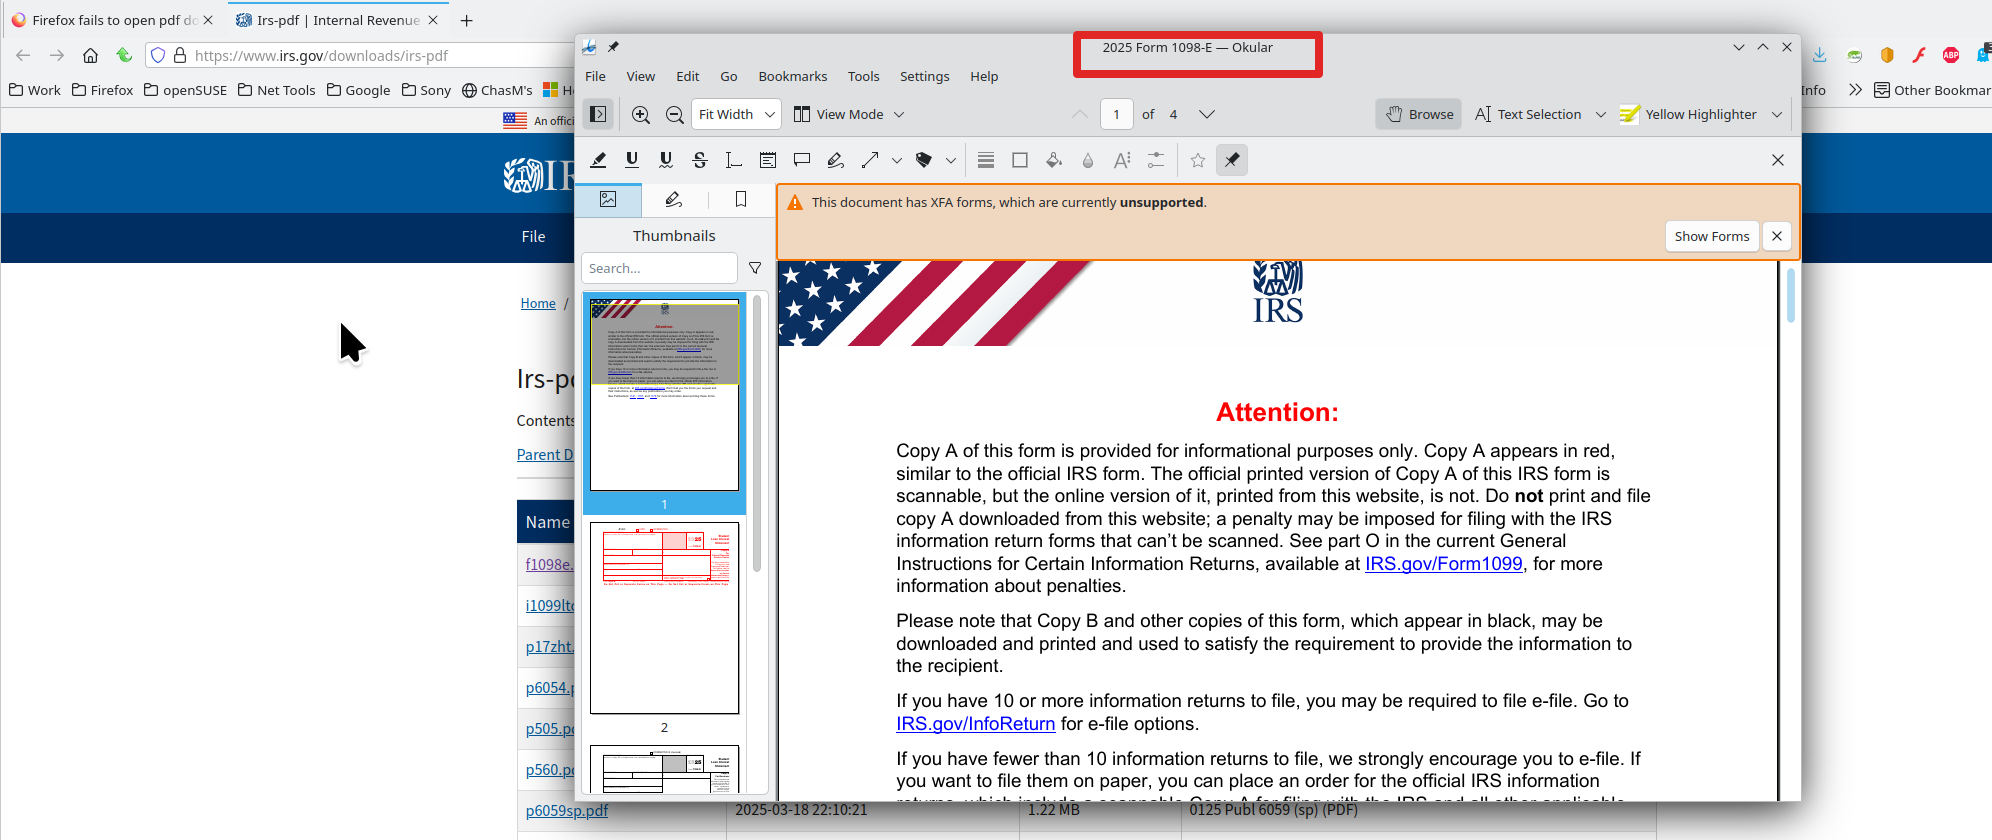
Task: Open the IRS.gov/Form1099 link in document
Action: coord(1444,564)
